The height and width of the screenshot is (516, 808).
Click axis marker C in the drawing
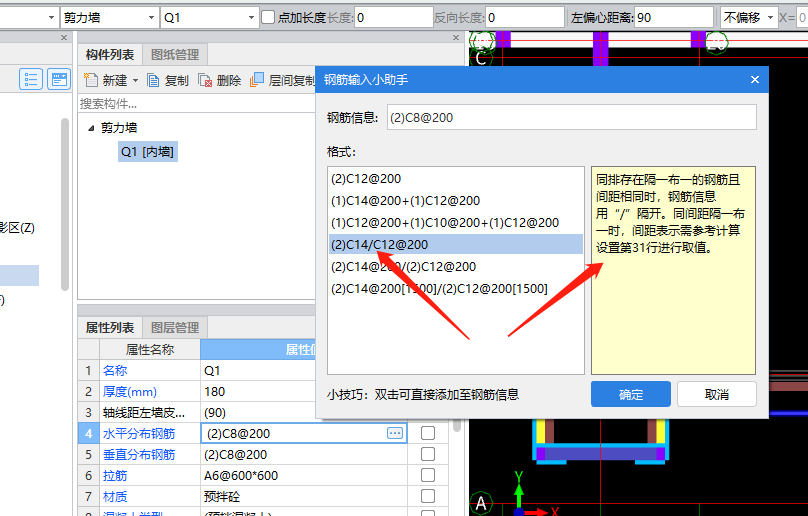click(x=481, y=58)
